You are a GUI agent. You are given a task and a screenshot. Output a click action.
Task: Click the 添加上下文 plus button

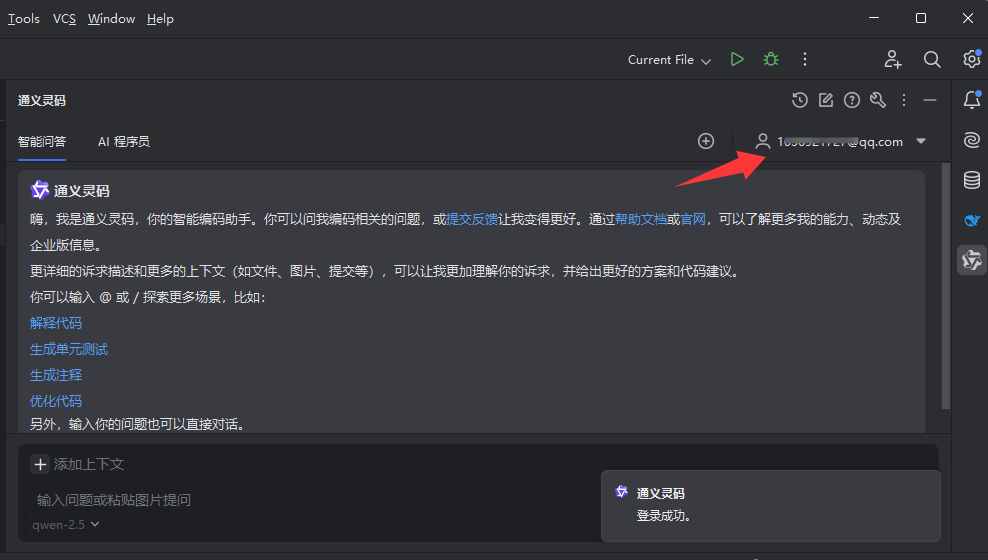40,464
